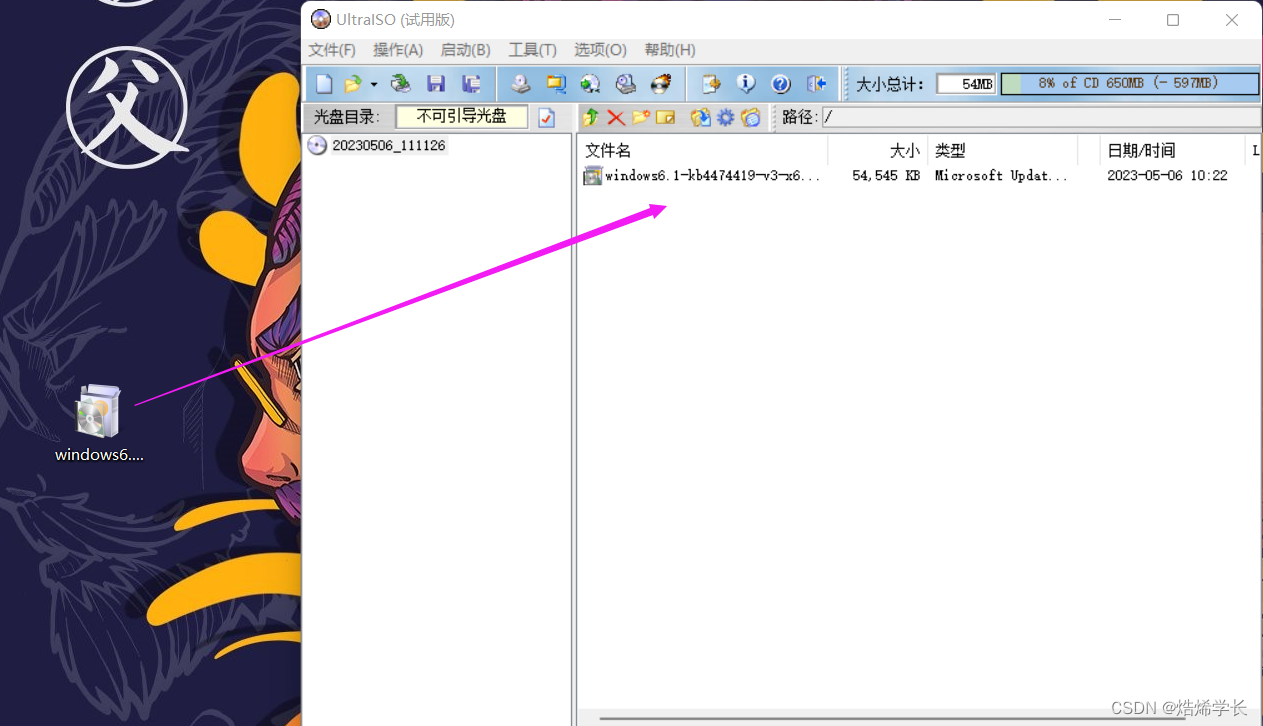Click the Up one level green arrow
This screenshot has height=726, width=1263.
coord(590,117)
